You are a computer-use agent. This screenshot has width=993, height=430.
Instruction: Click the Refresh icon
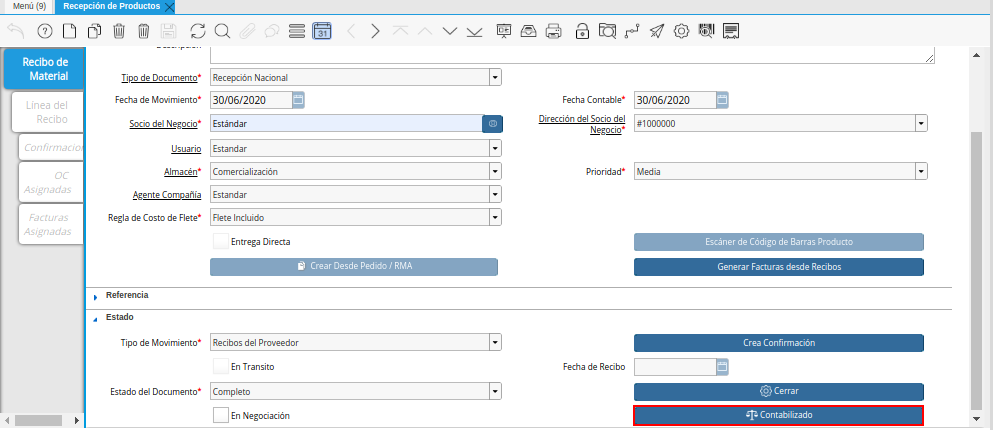coord(197,31)
